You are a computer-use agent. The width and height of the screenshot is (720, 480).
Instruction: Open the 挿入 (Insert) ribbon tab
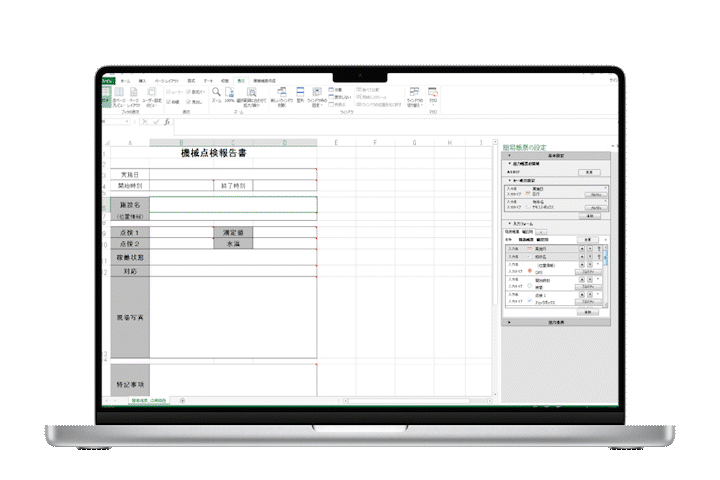[x=142, y=79]
